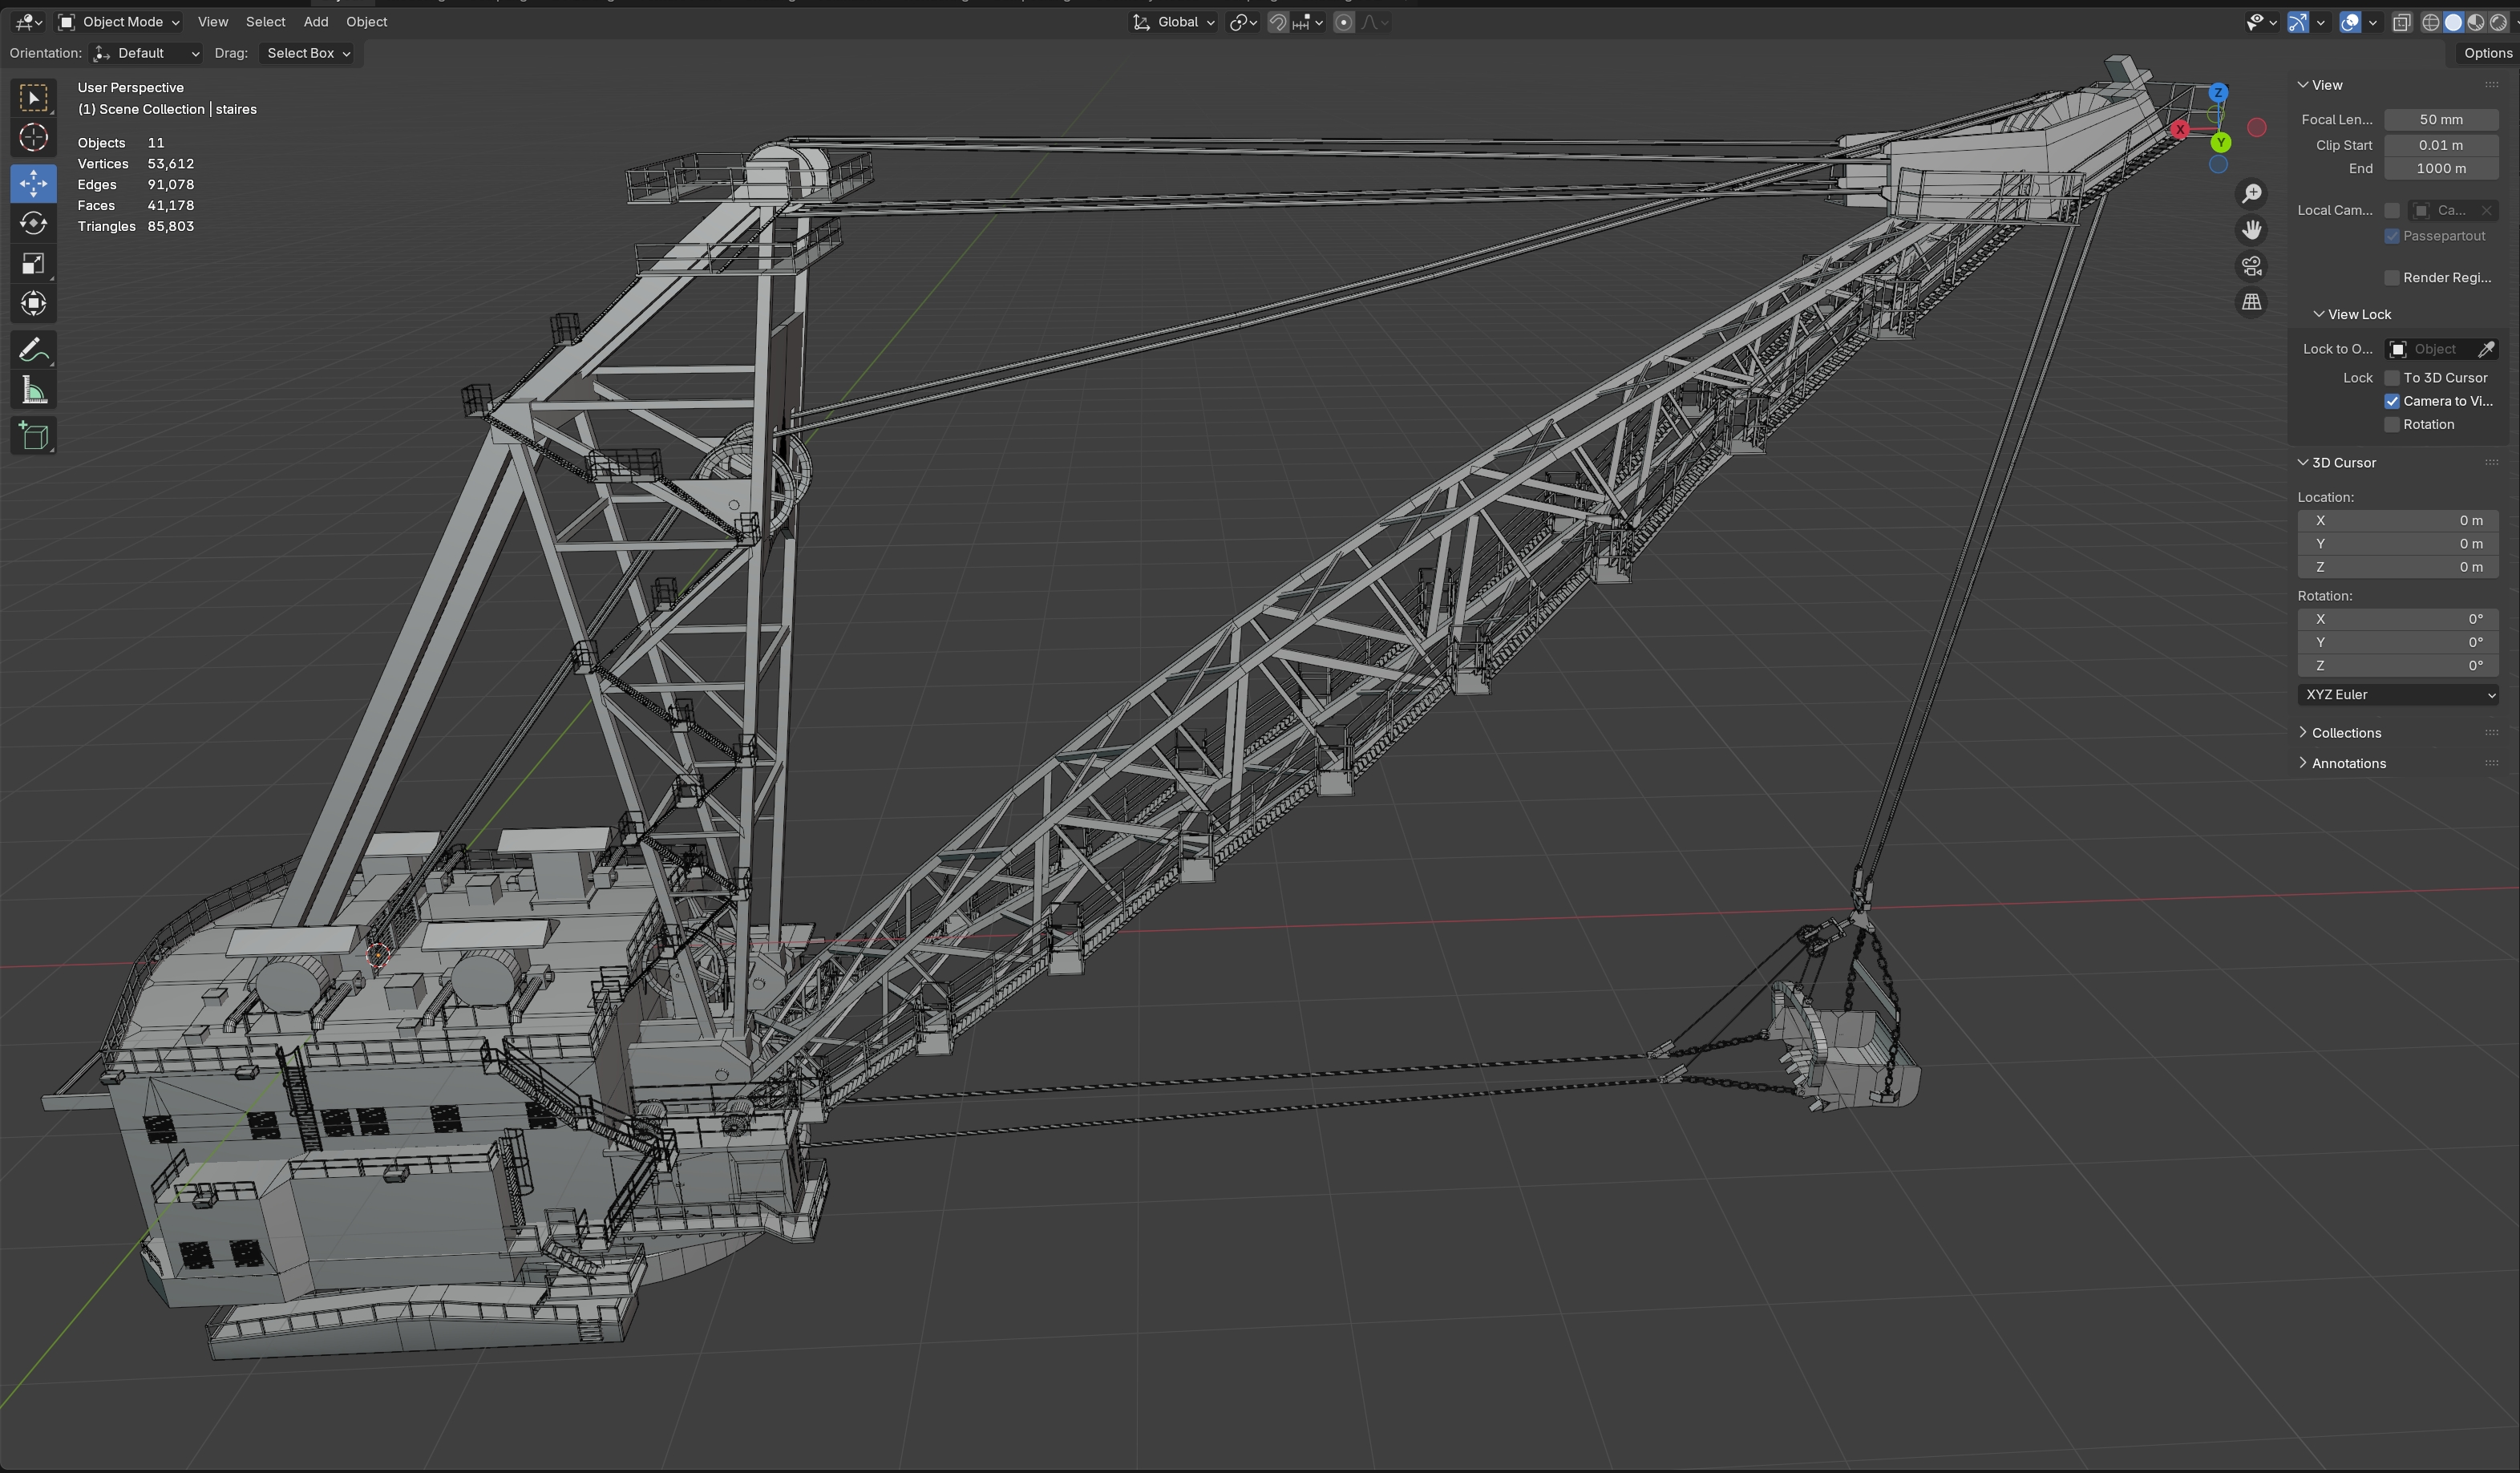Viewport: 2520px width, 1473px height.
Task: Choose the Scale tool
Action: 33,264
